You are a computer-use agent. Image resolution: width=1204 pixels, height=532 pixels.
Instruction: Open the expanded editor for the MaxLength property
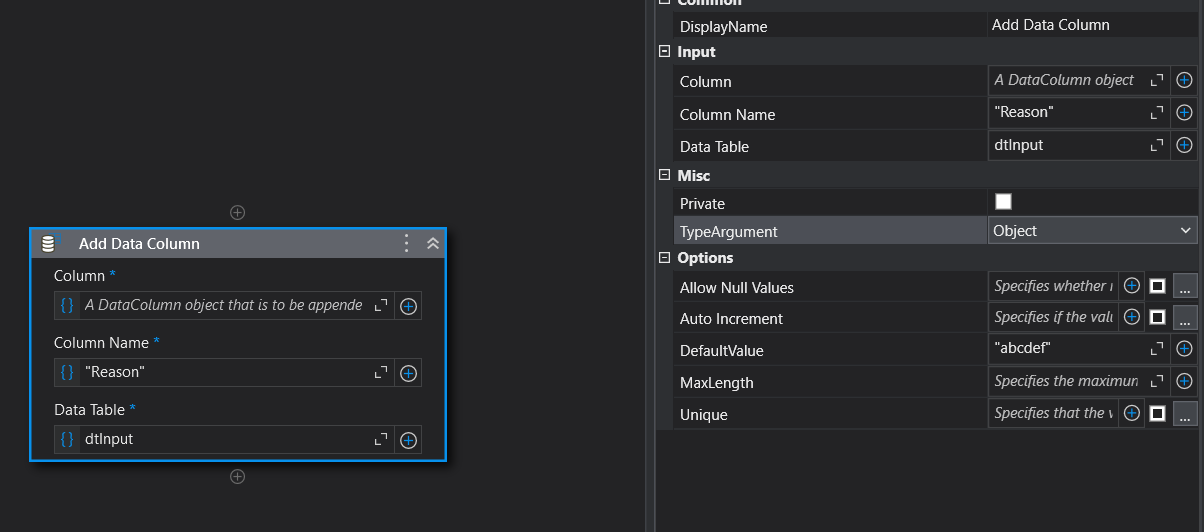[x=1157, y=381]
